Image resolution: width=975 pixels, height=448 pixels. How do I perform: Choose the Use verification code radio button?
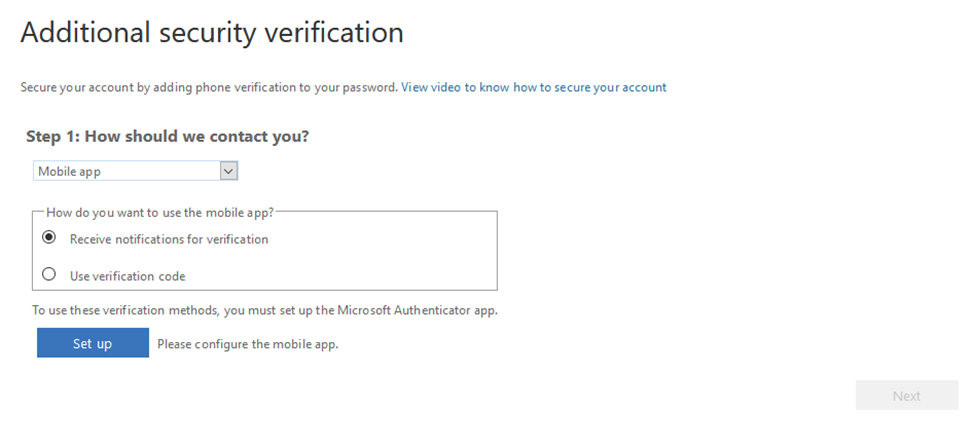(49, 274)
